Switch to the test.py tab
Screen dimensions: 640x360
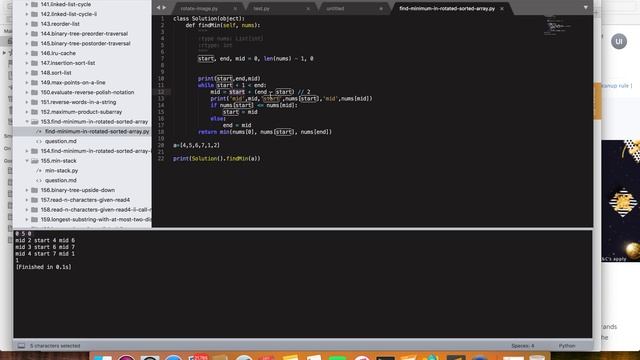(x=261, y=9)
